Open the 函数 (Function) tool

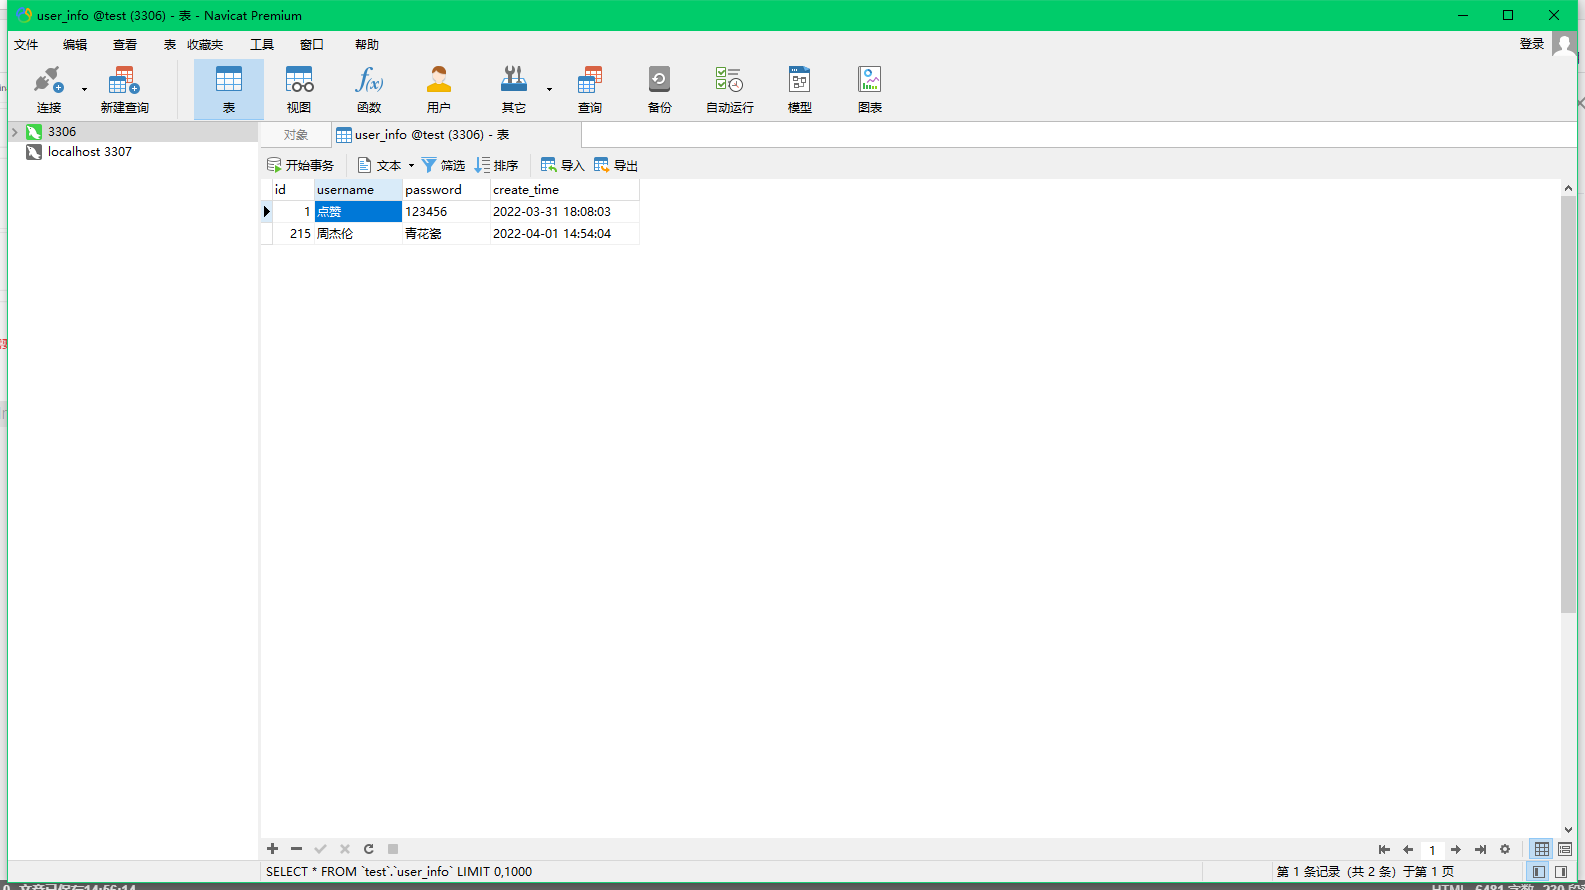[x=369, y=90]
